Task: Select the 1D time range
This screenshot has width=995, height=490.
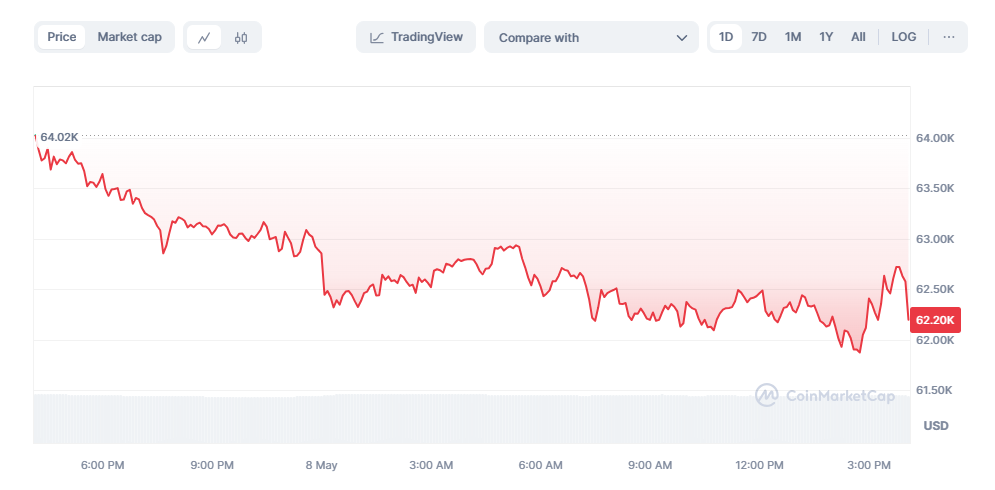Action: 726,37
